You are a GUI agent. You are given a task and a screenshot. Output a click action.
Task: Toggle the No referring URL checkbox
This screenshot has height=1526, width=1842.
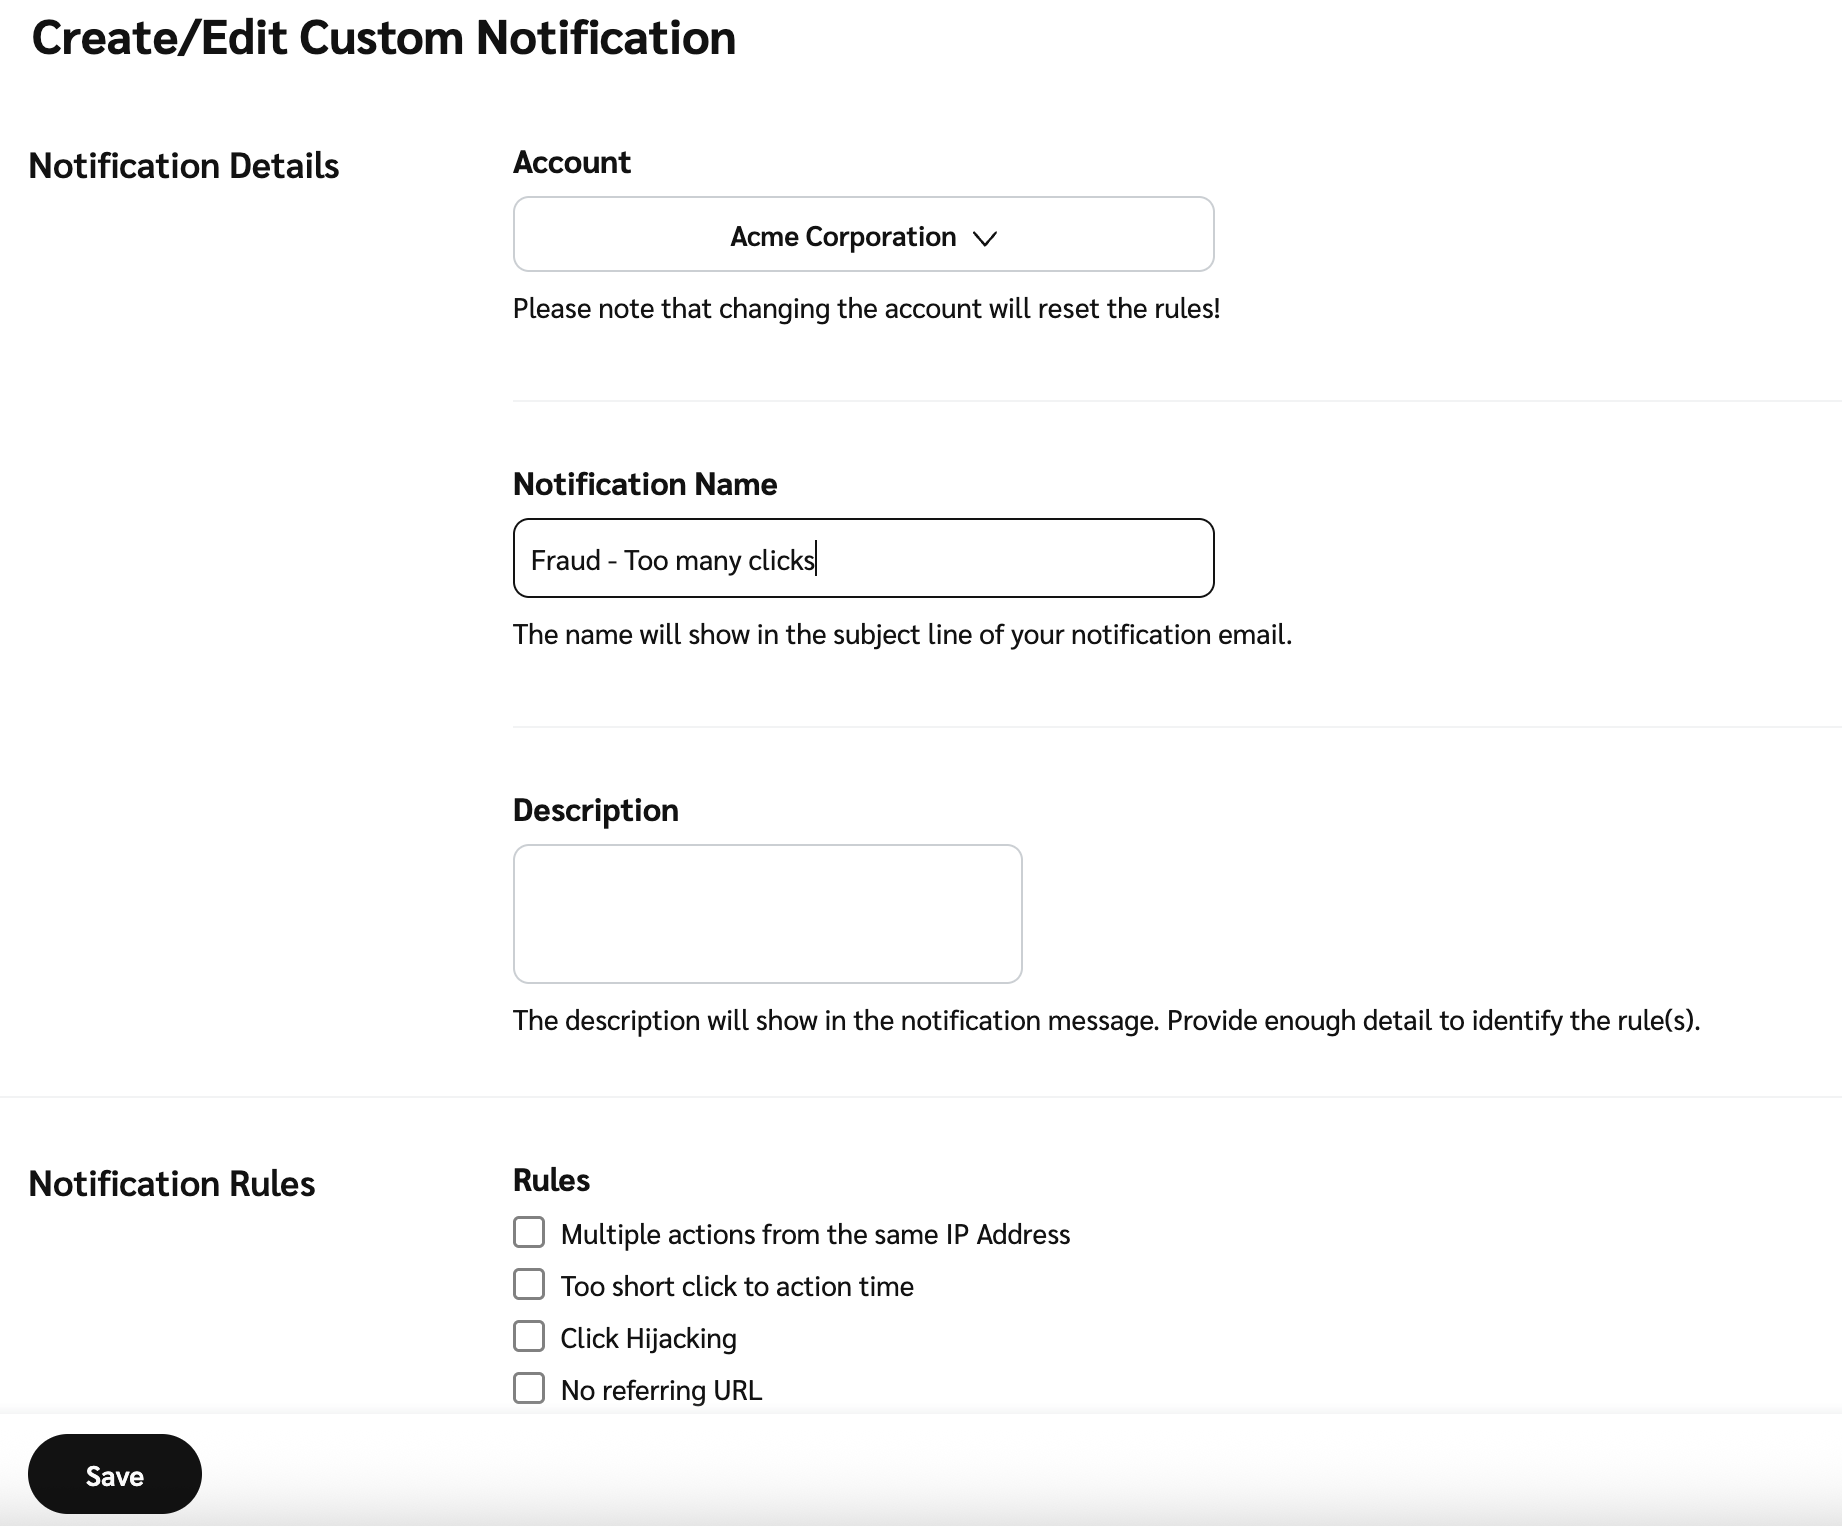(529, 1388)
